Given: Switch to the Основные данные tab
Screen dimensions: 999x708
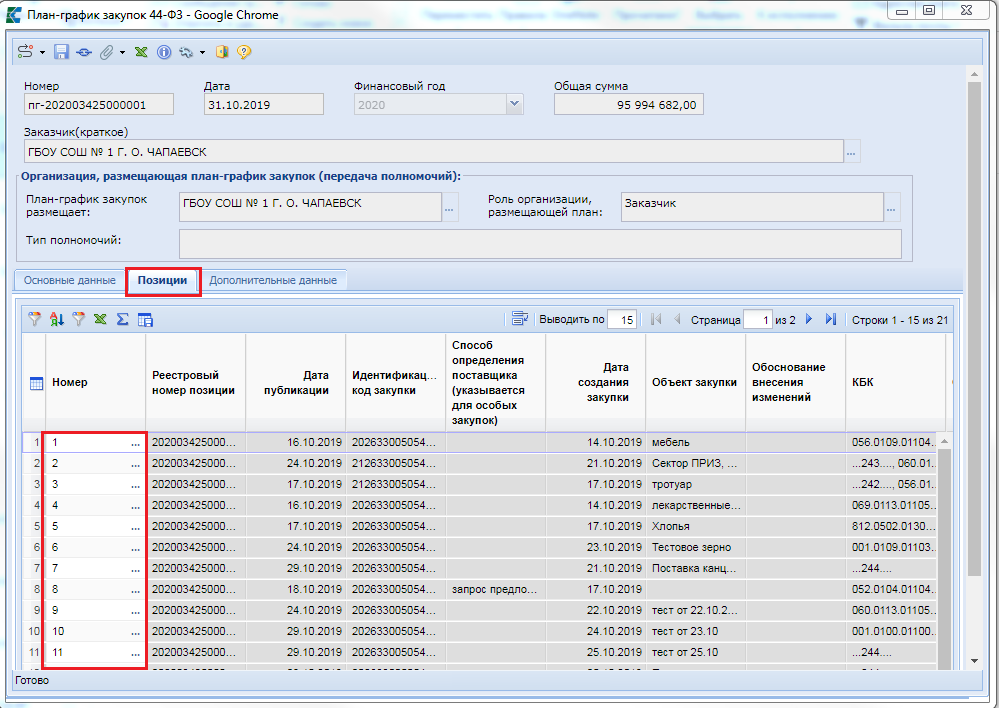Looking at the screenshot, I should 69,281.
